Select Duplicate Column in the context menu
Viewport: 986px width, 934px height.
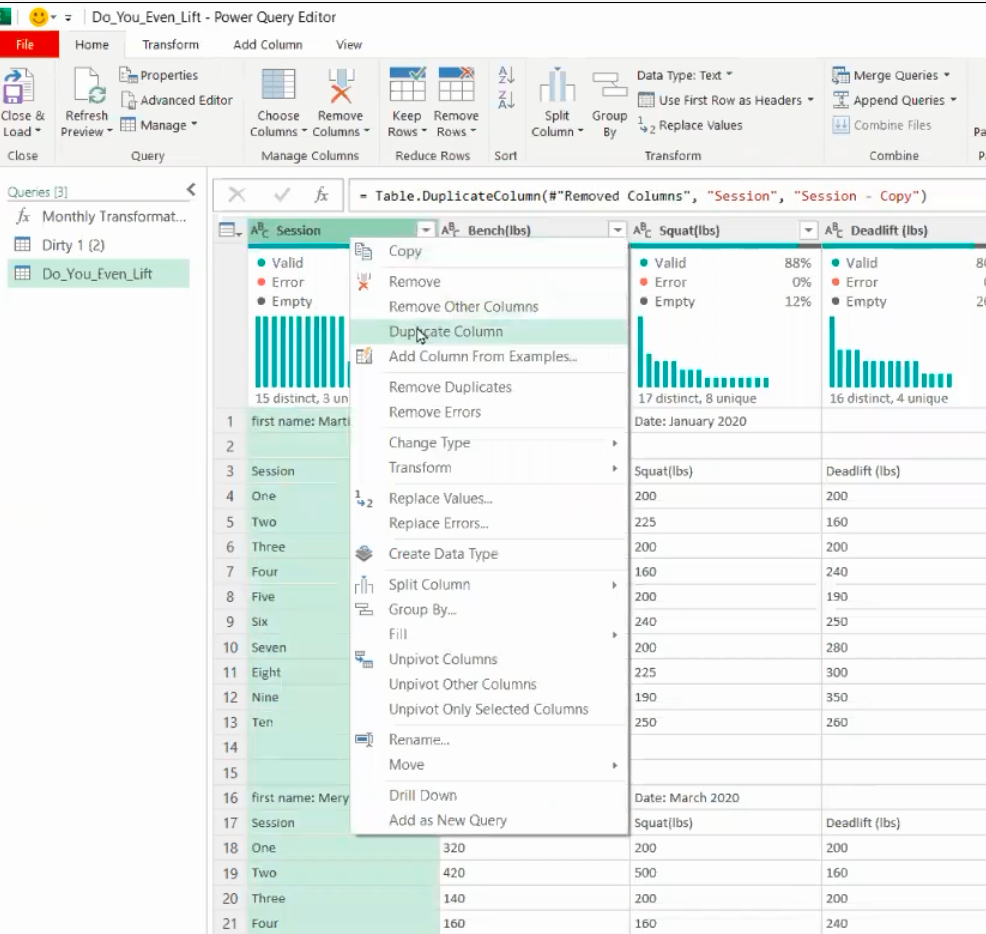click(x=445, y=332)
